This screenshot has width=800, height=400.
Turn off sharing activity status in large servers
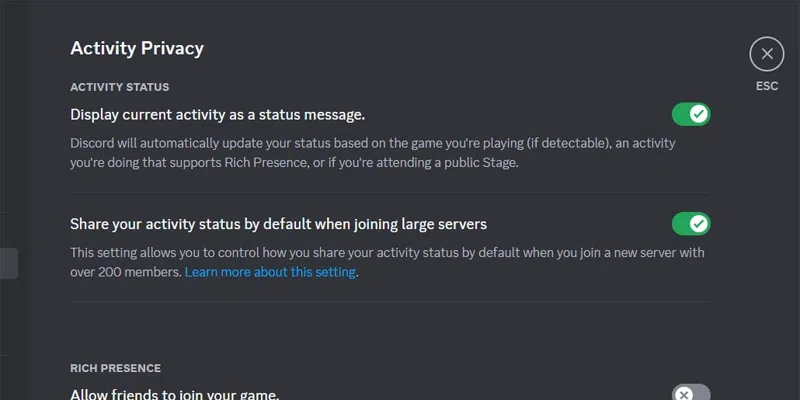pyautogui.click(x=690, y=223)
